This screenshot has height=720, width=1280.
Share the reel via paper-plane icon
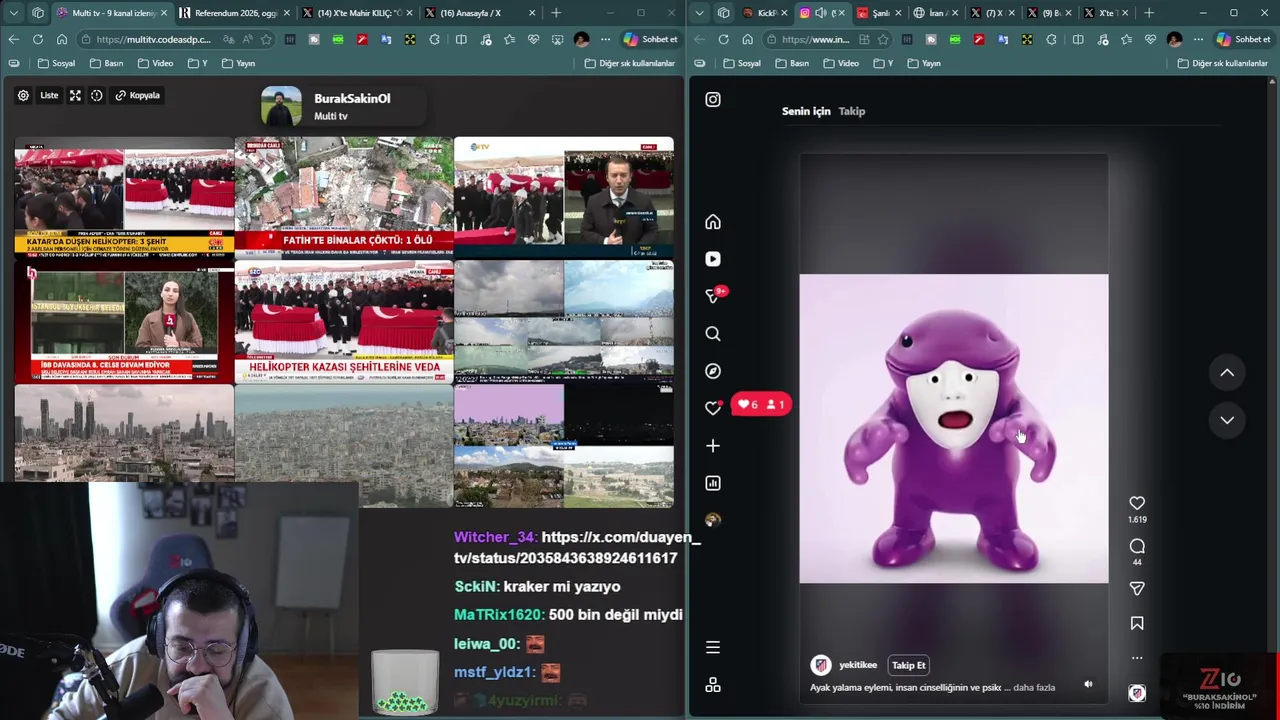(1137, 589)
